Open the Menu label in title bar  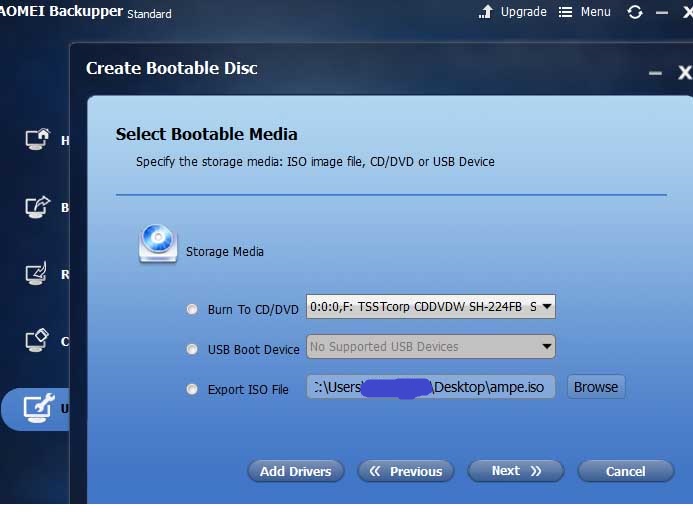[595, 12]
